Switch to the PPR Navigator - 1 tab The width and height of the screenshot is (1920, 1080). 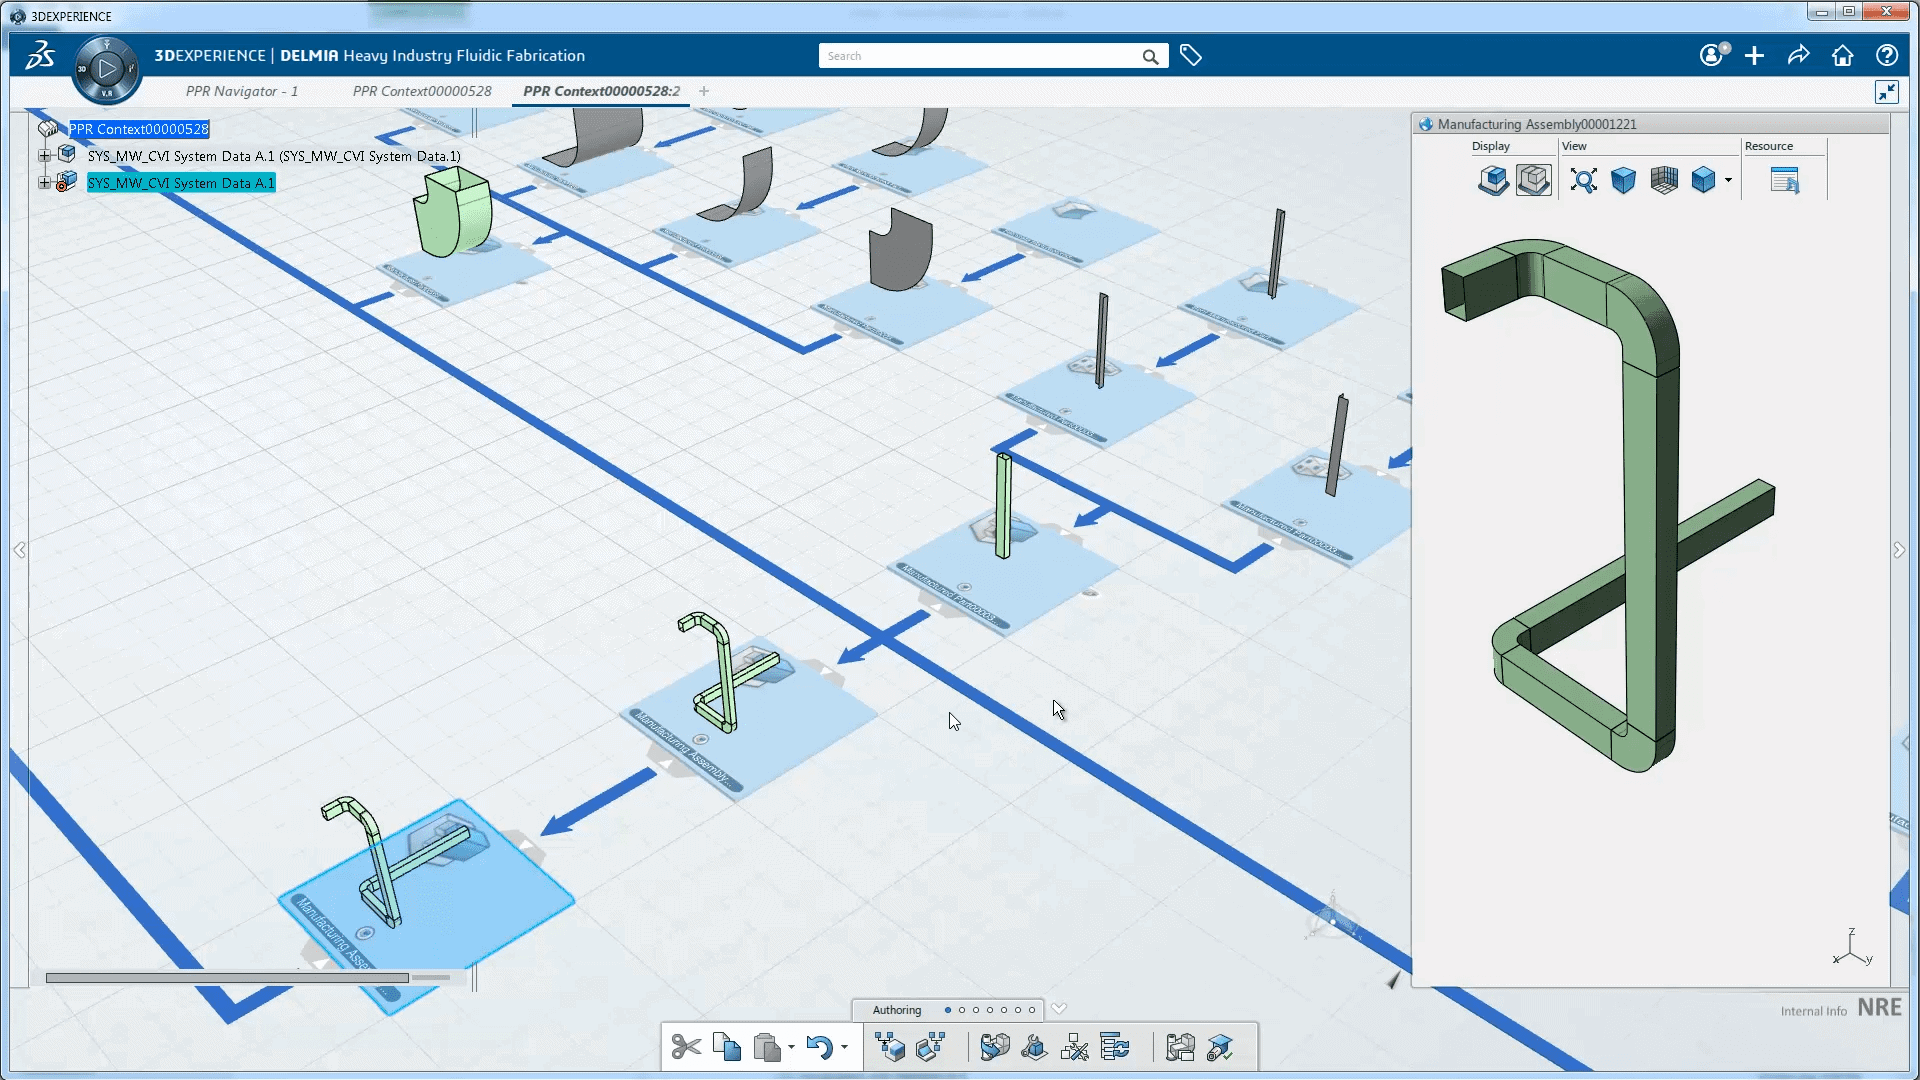click(x=242, y=91)
